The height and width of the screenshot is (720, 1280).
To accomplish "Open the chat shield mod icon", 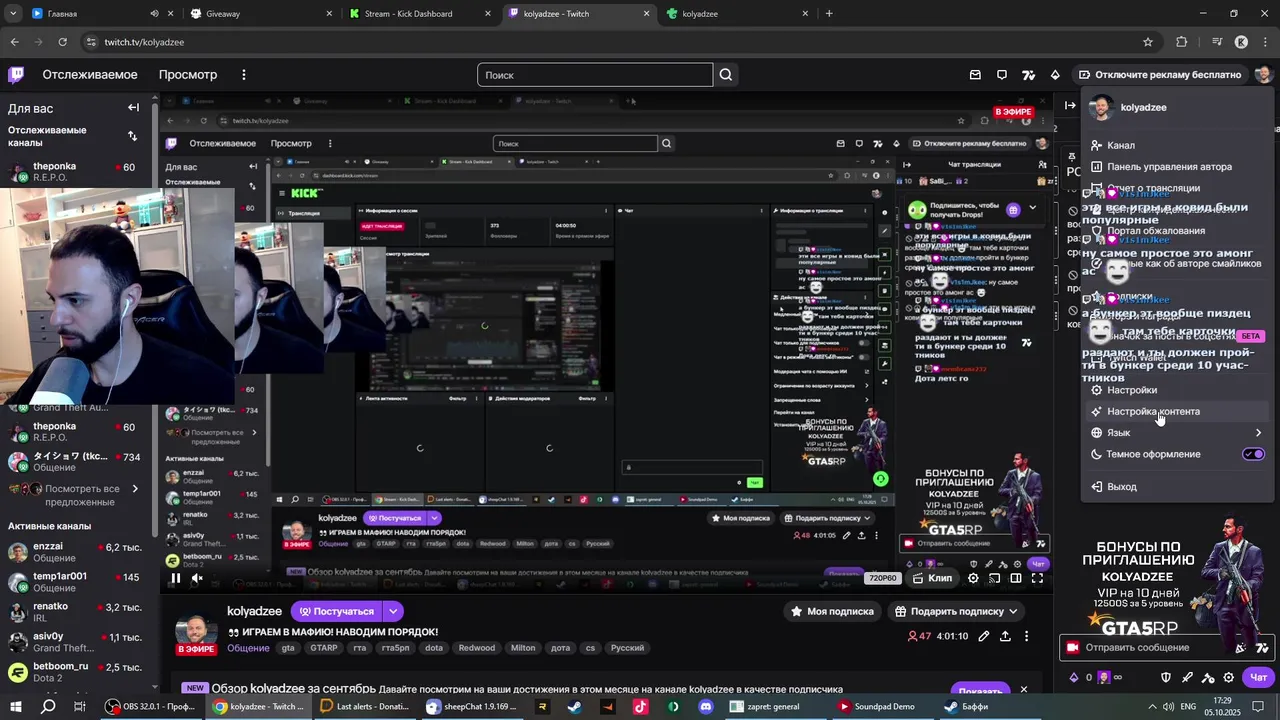I will click(x=1166, y=677).
